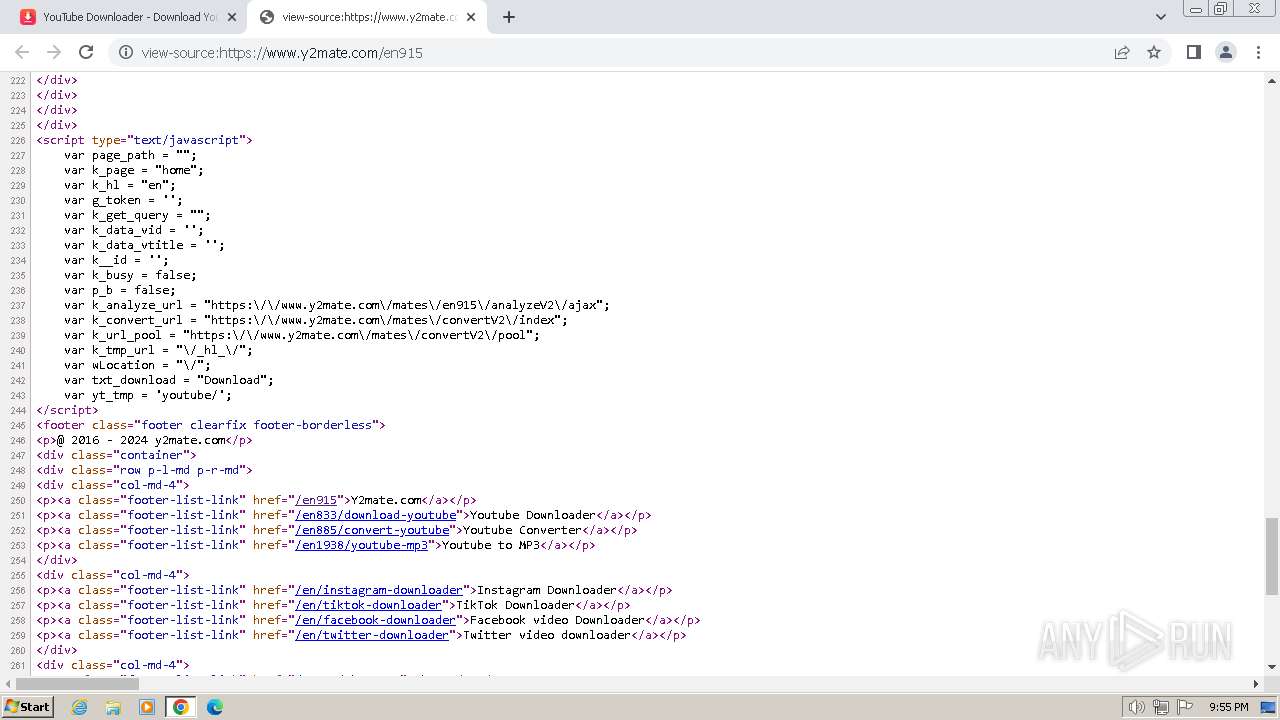
Task: Click the closing </script> tag line
Action: [x=68, y=410]
